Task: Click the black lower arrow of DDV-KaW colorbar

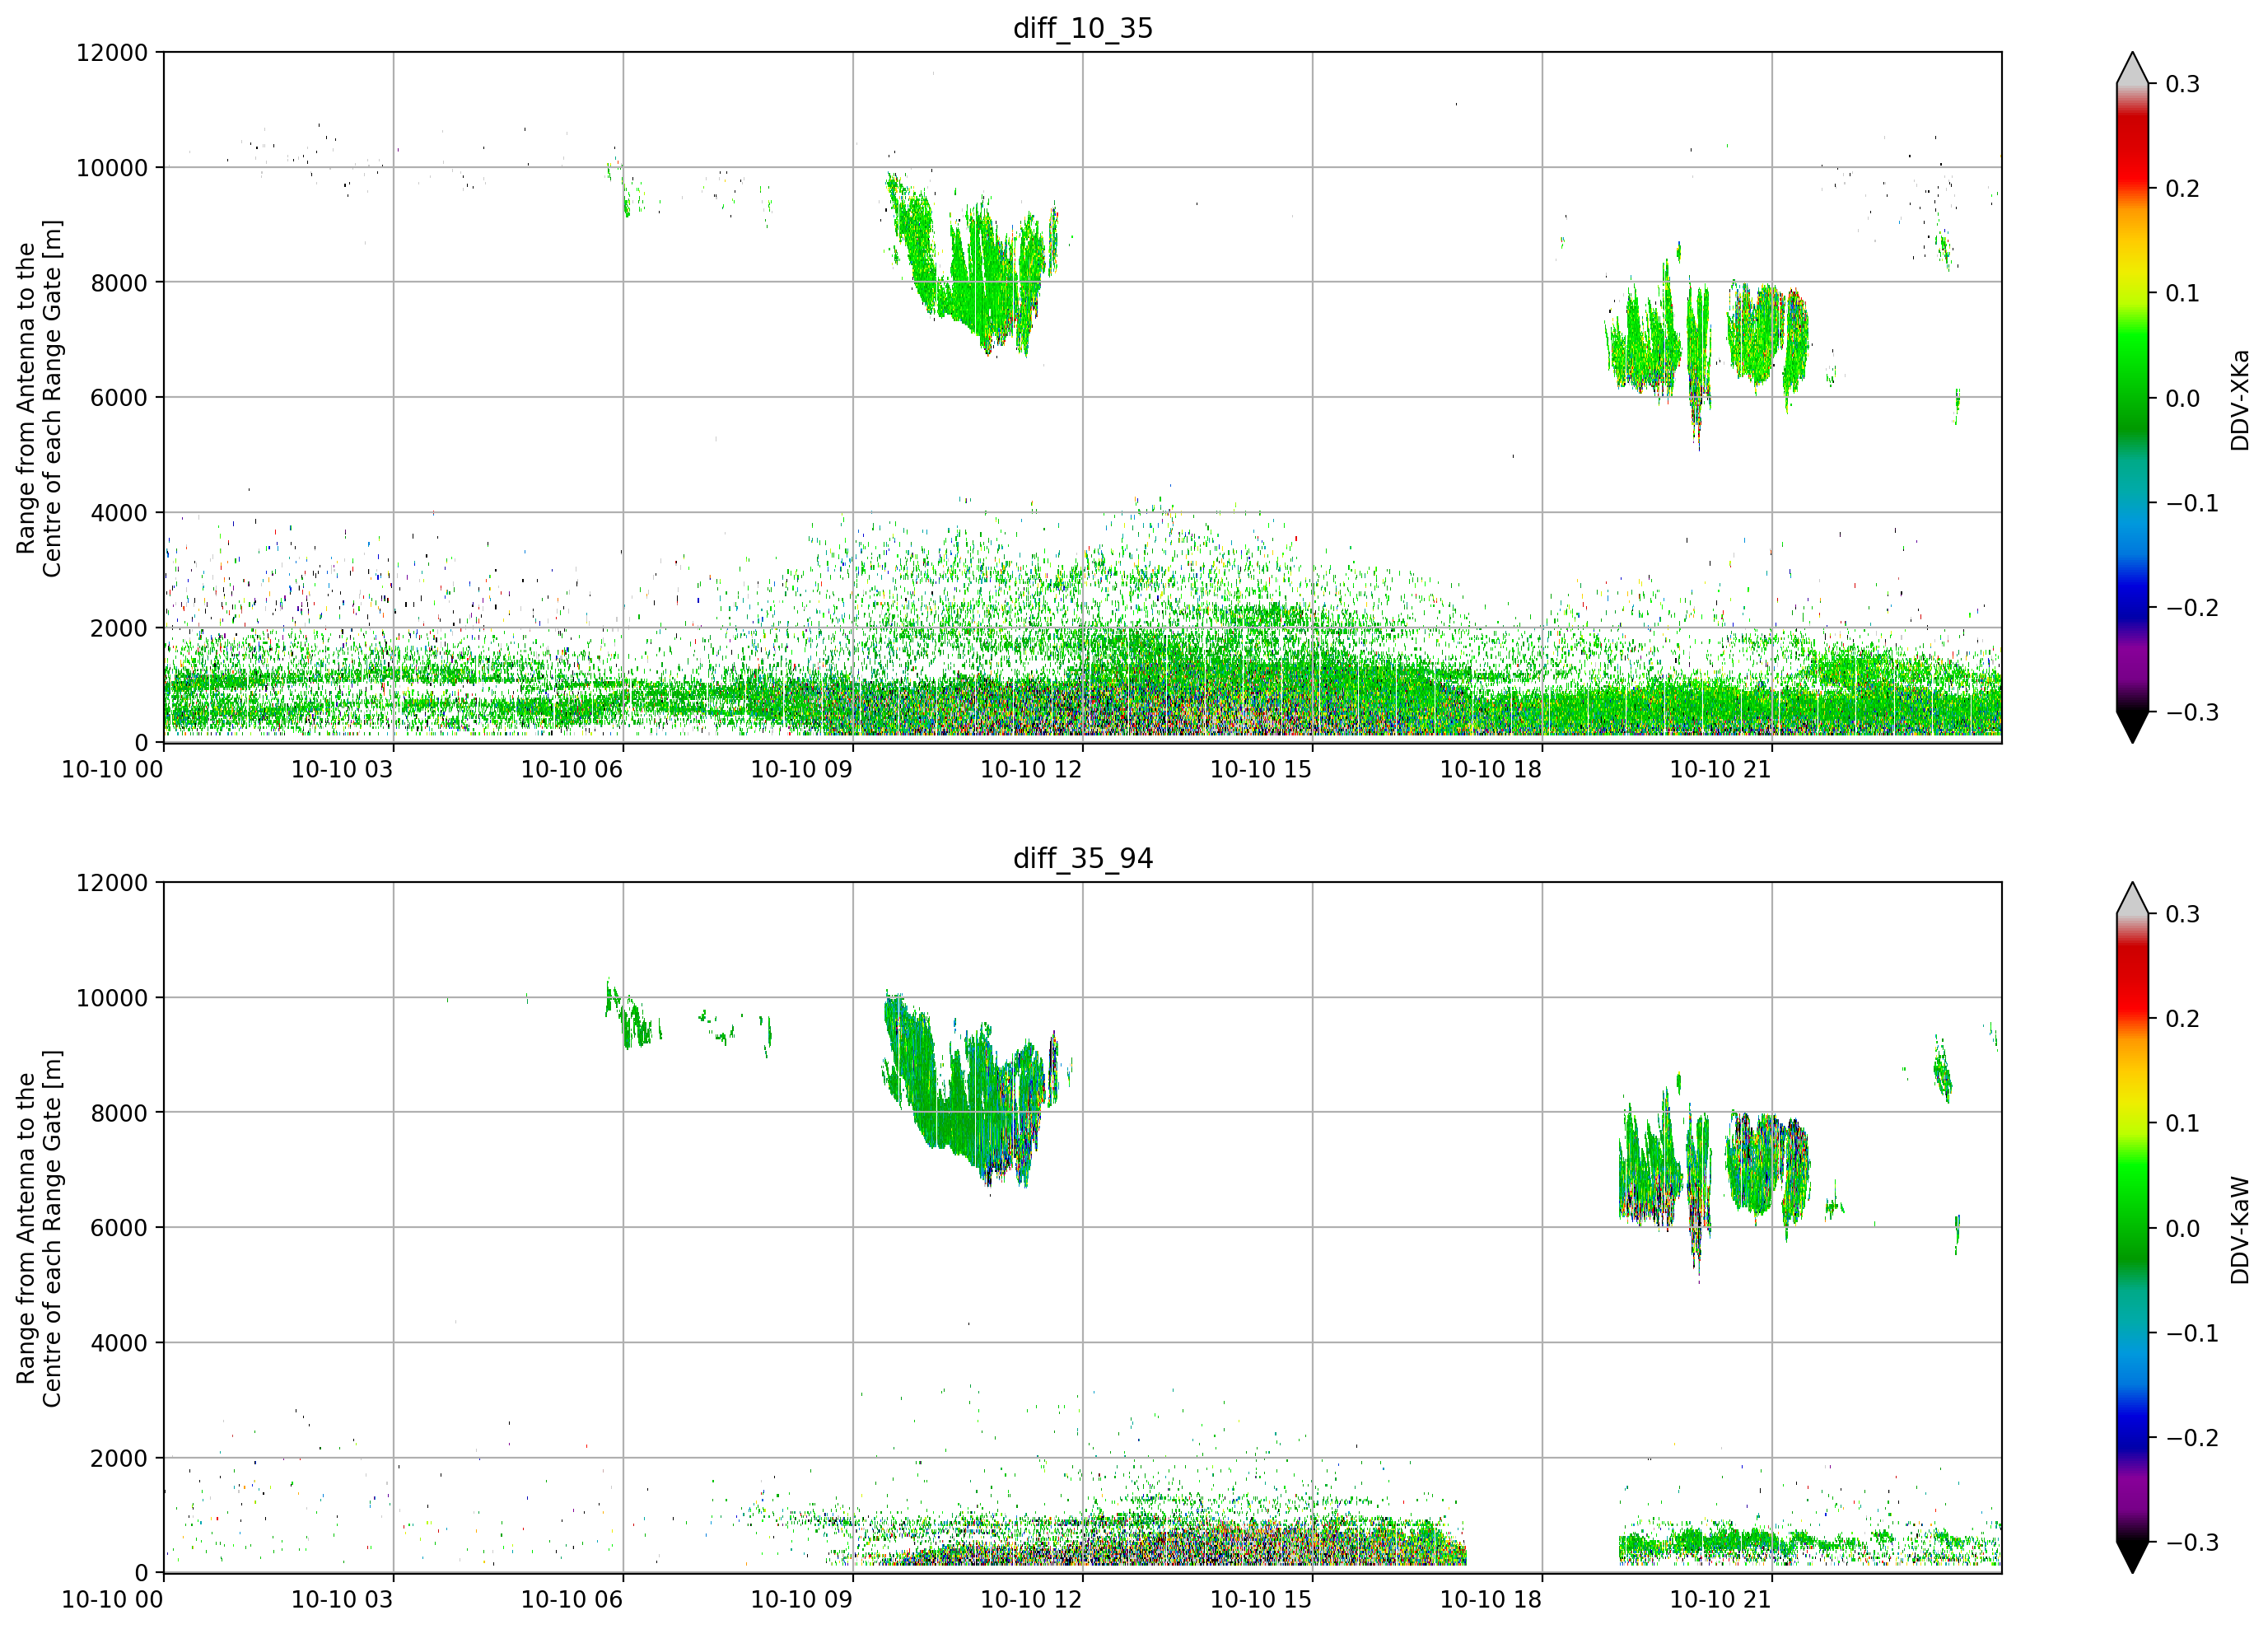Action: point(2132,1555)
